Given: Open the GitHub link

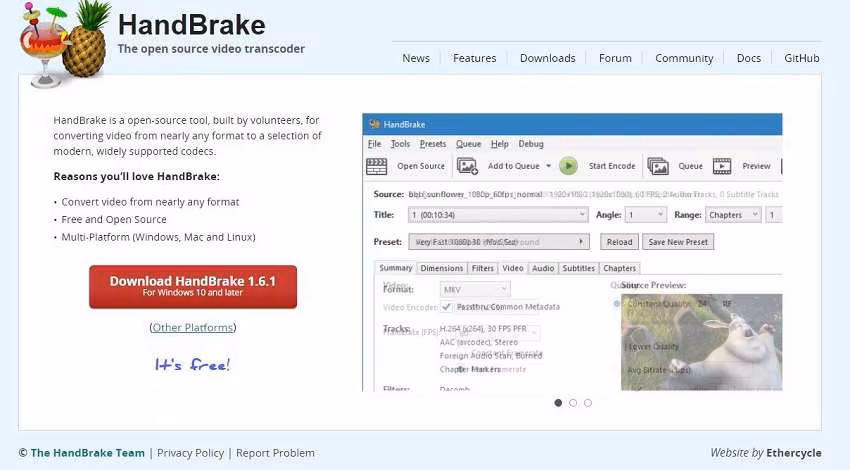Looking at the screenshot, I should click(802, 58).
